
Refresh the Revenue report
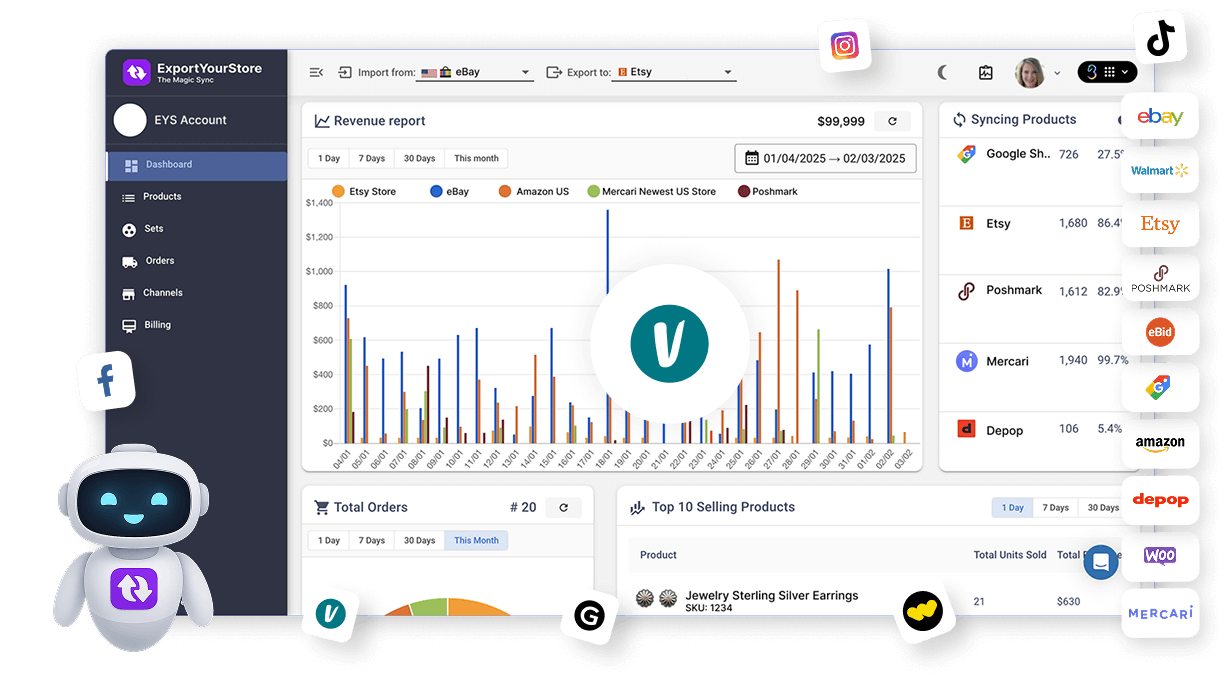(892, 121)
